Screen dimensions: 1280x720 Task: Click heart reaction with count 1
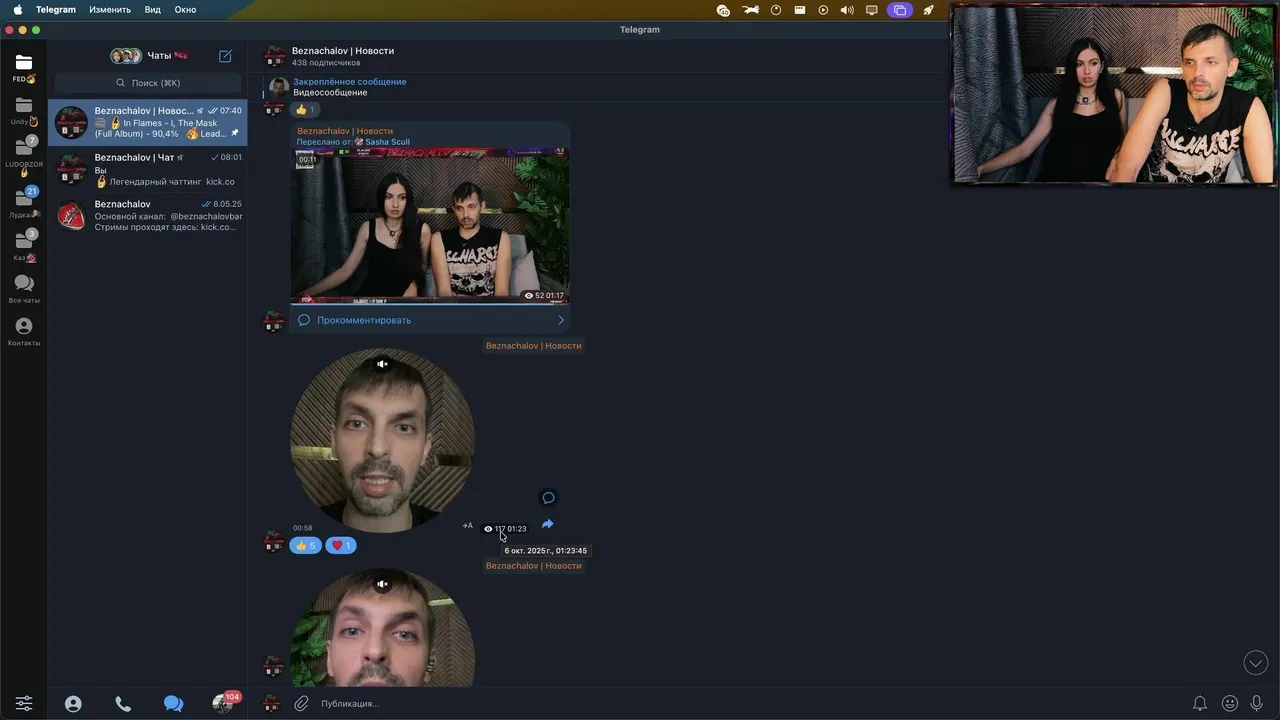(341, 546)
